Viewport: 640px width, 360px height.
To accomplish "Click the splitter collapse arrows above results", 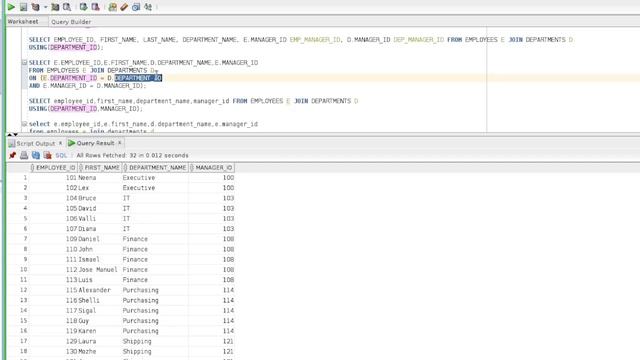I will [12, 135].
